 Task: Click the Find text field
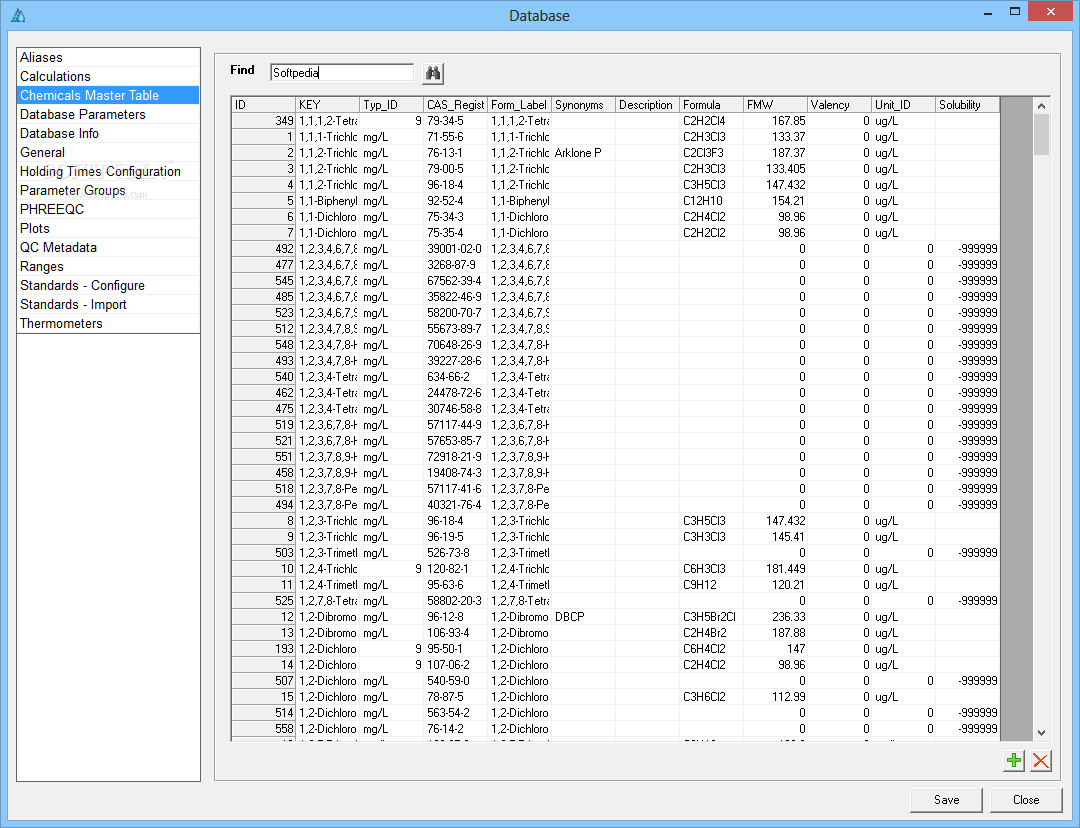(342, 72)
